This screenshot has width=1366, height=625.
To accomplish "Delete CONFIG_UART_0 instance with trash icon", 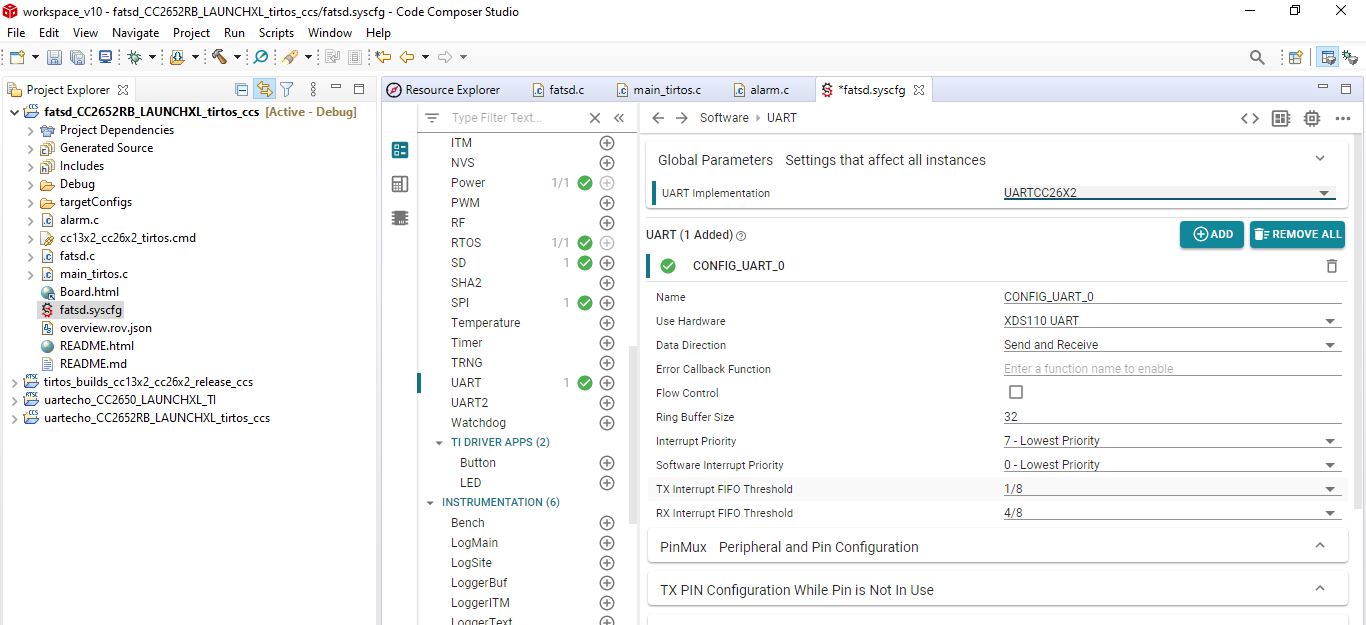I will 1331,266.
